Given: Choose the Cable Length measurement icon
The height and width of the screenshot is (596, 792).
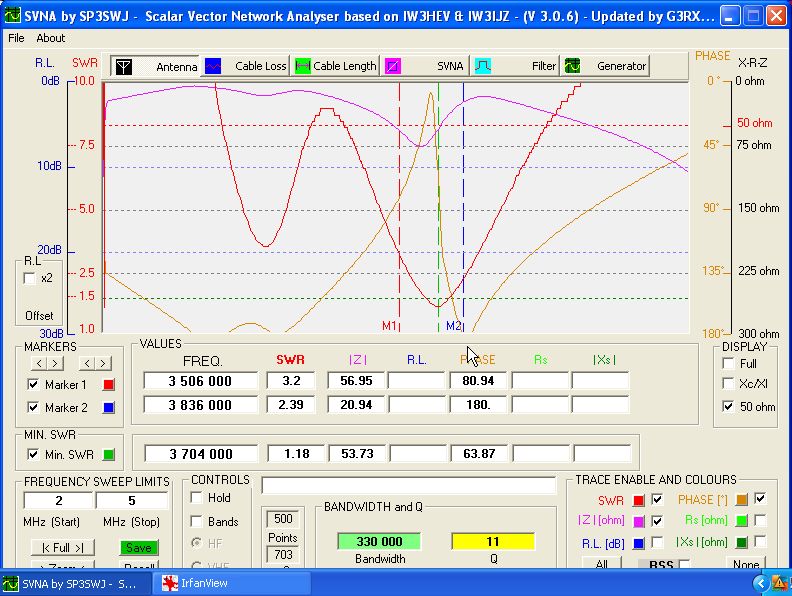Looking at the screenshot, I should (x=303, y=66).
